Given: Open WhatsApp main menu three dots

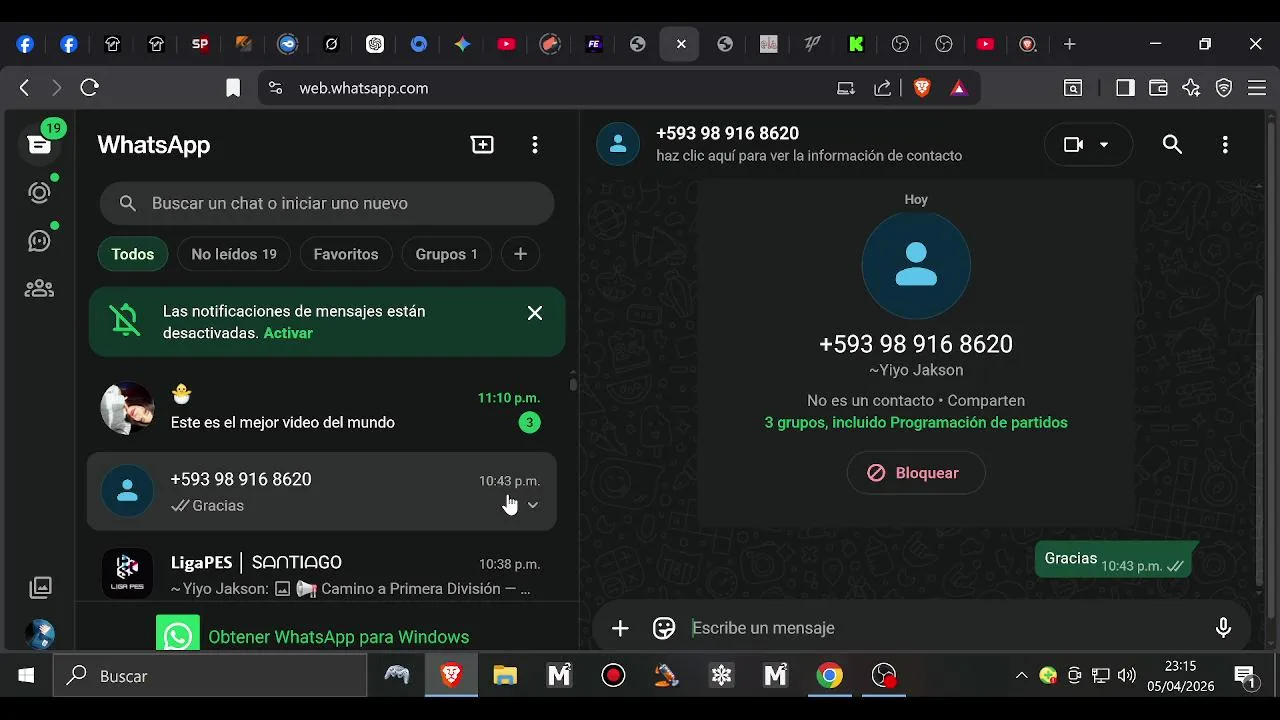Looking at the screenshot, I should pos(535,145).
